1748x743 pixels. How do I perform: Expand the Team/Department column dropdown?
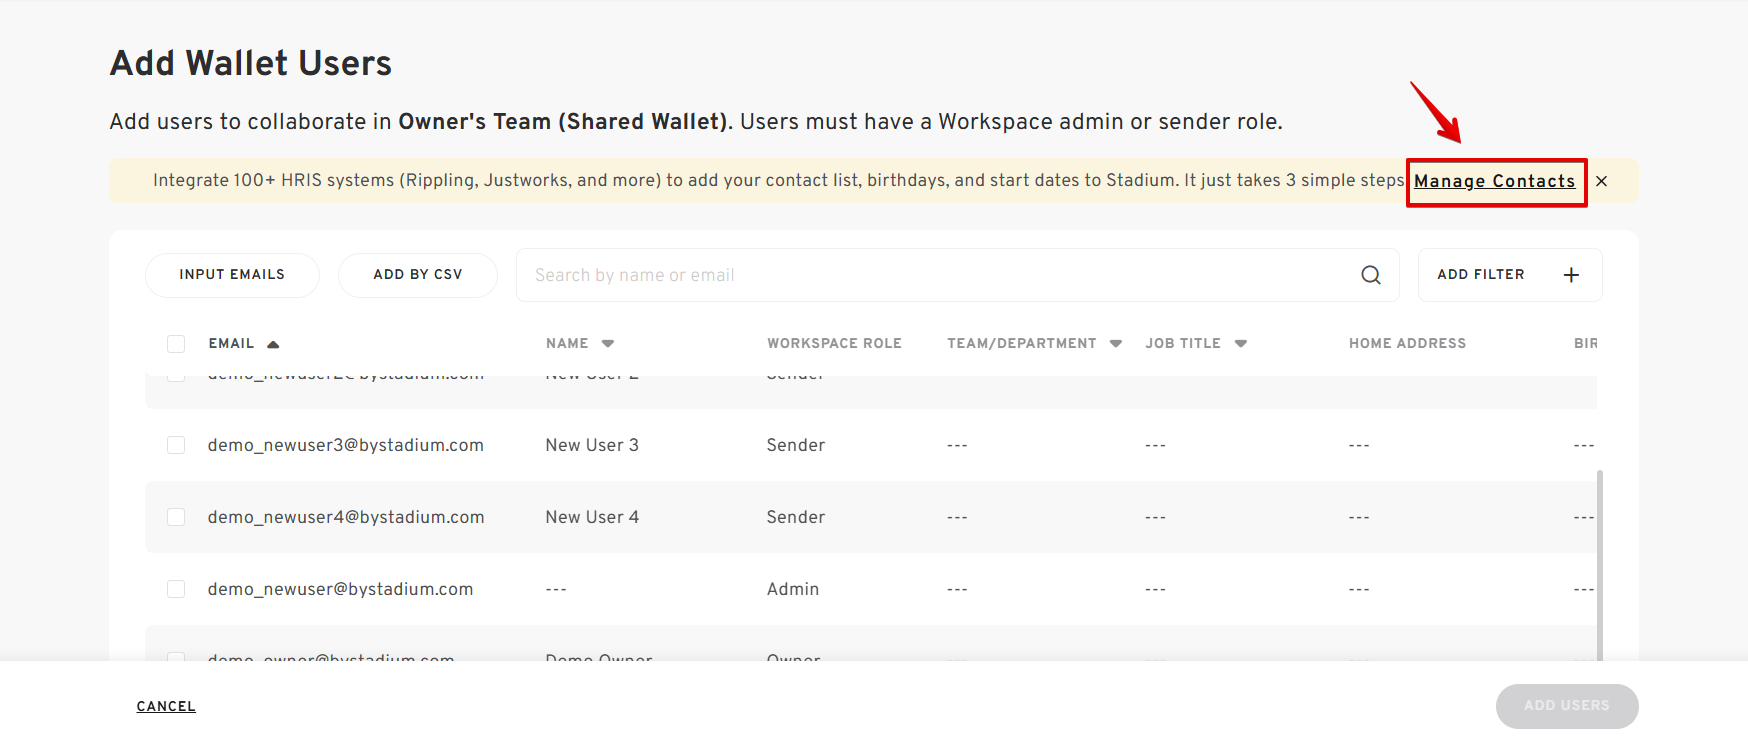click(x=1115, y=344)
